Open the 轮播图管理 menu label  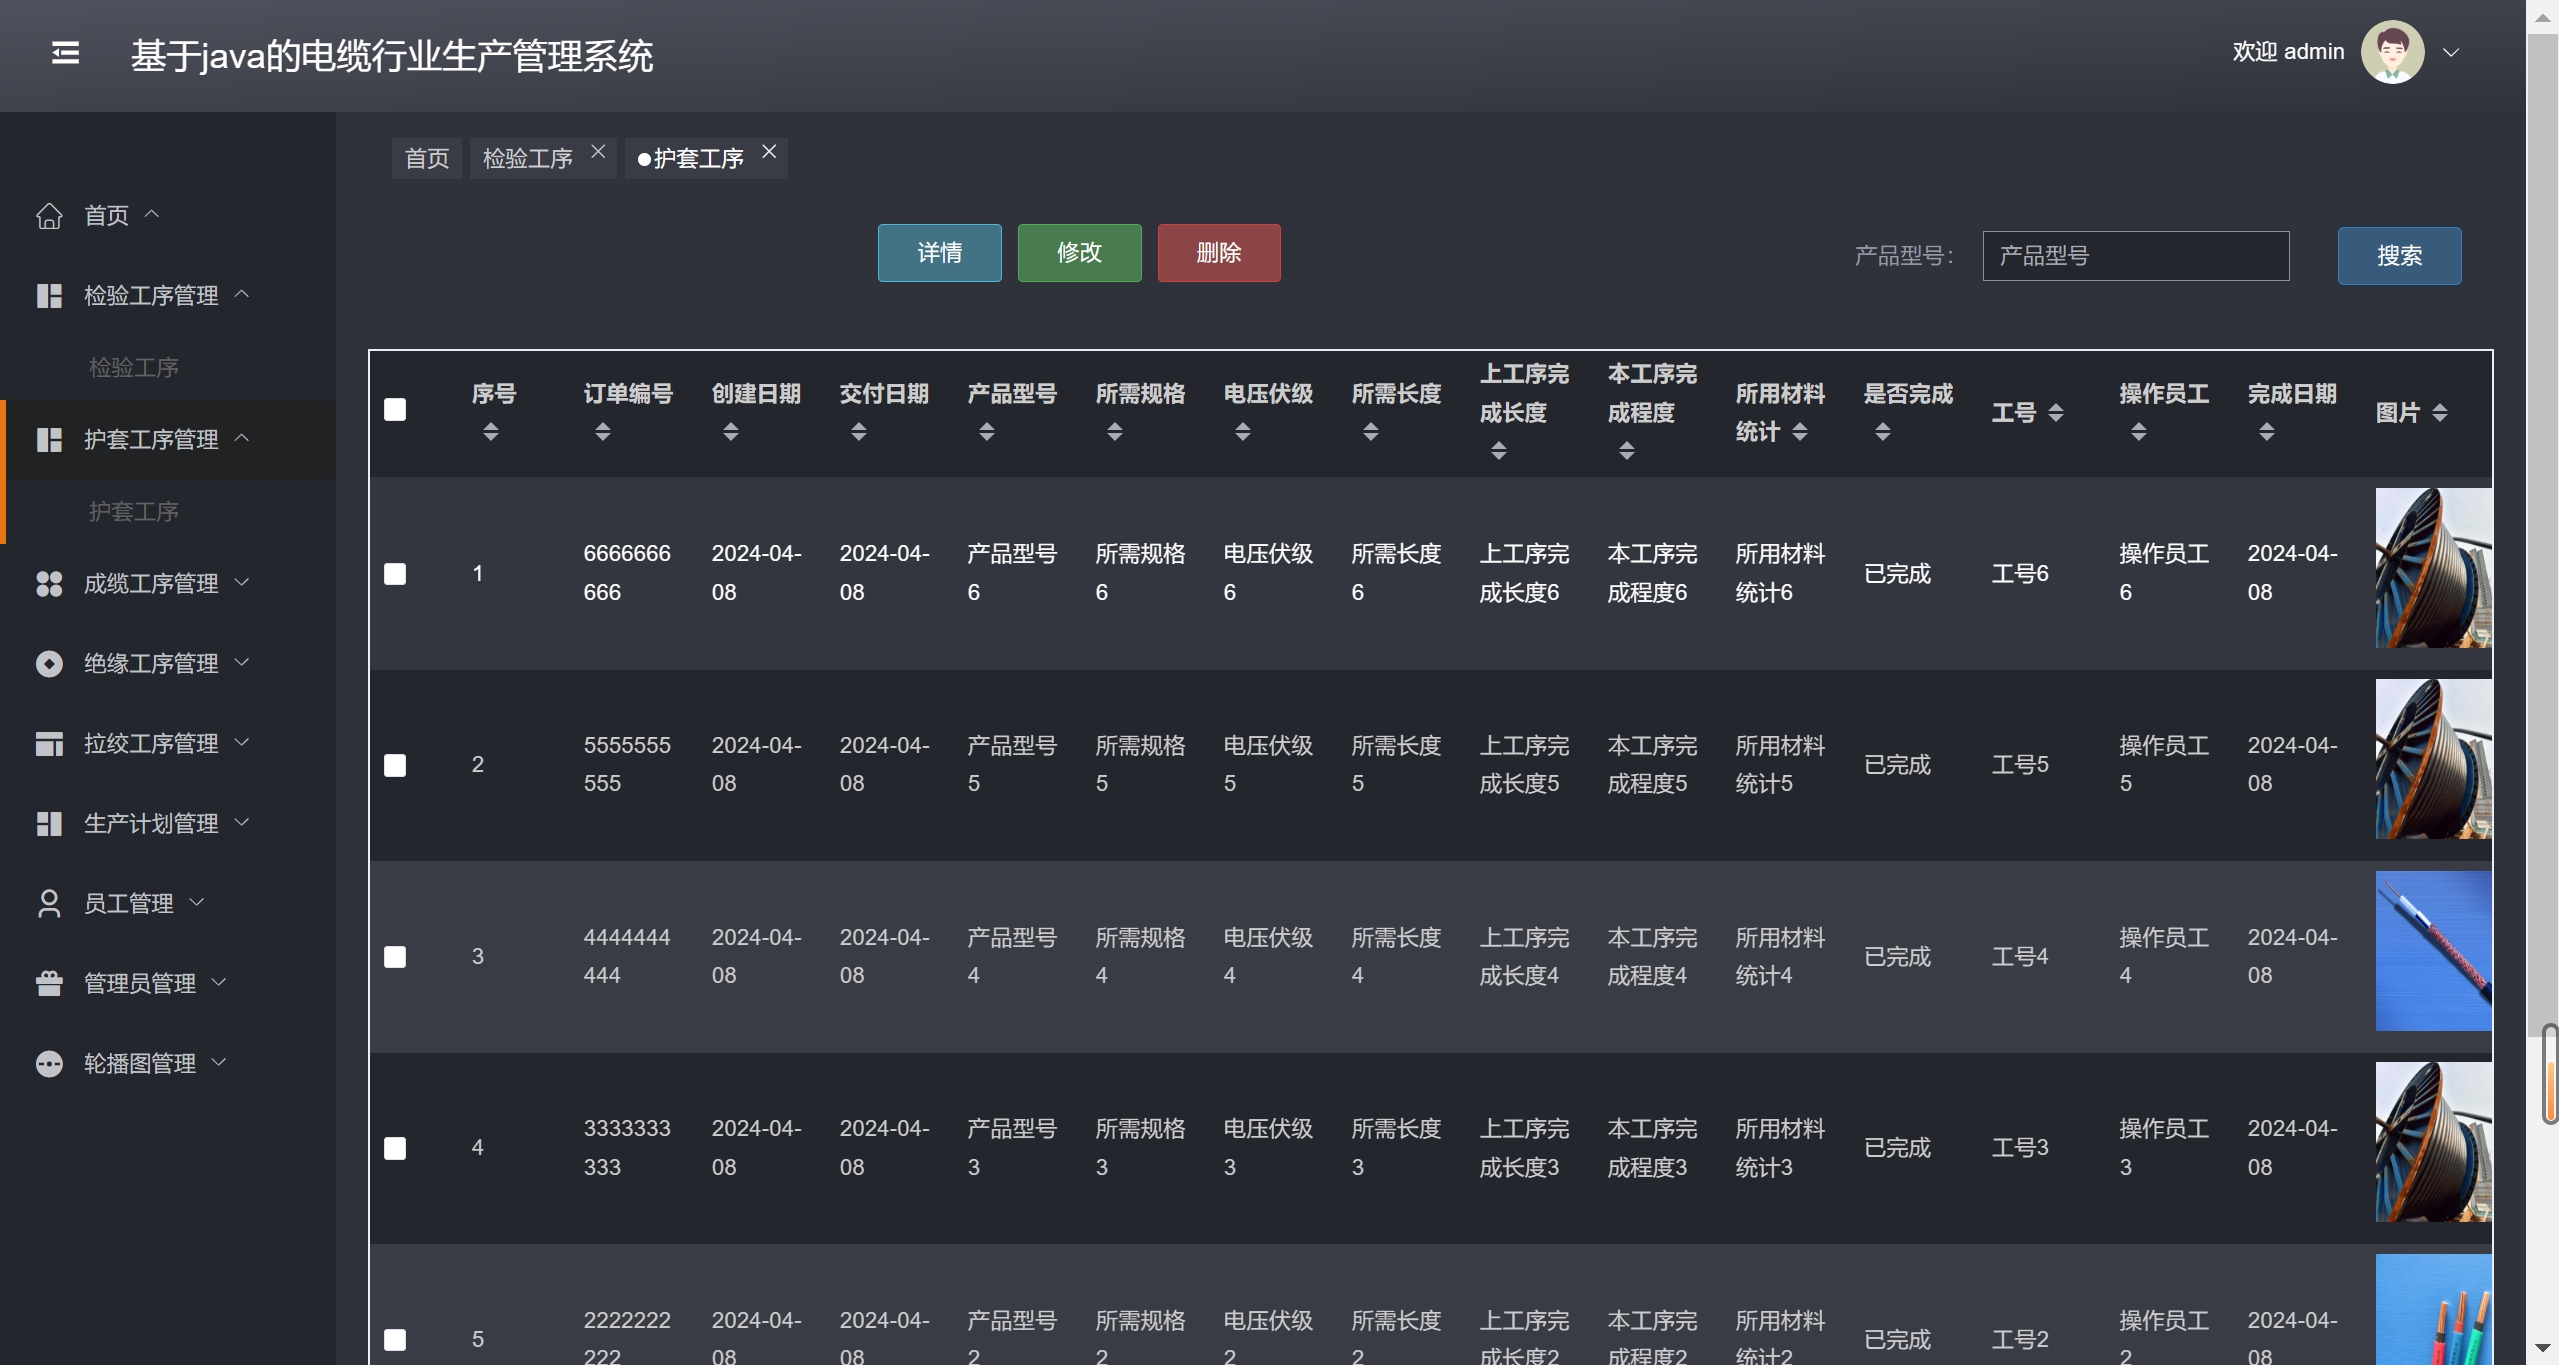pyautogui.click(x=140, y=1064)
